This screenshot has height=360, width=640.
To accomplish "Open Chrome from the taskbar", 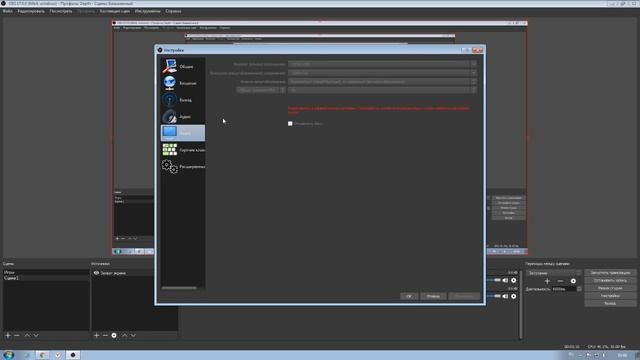I will tap(42, 355).
